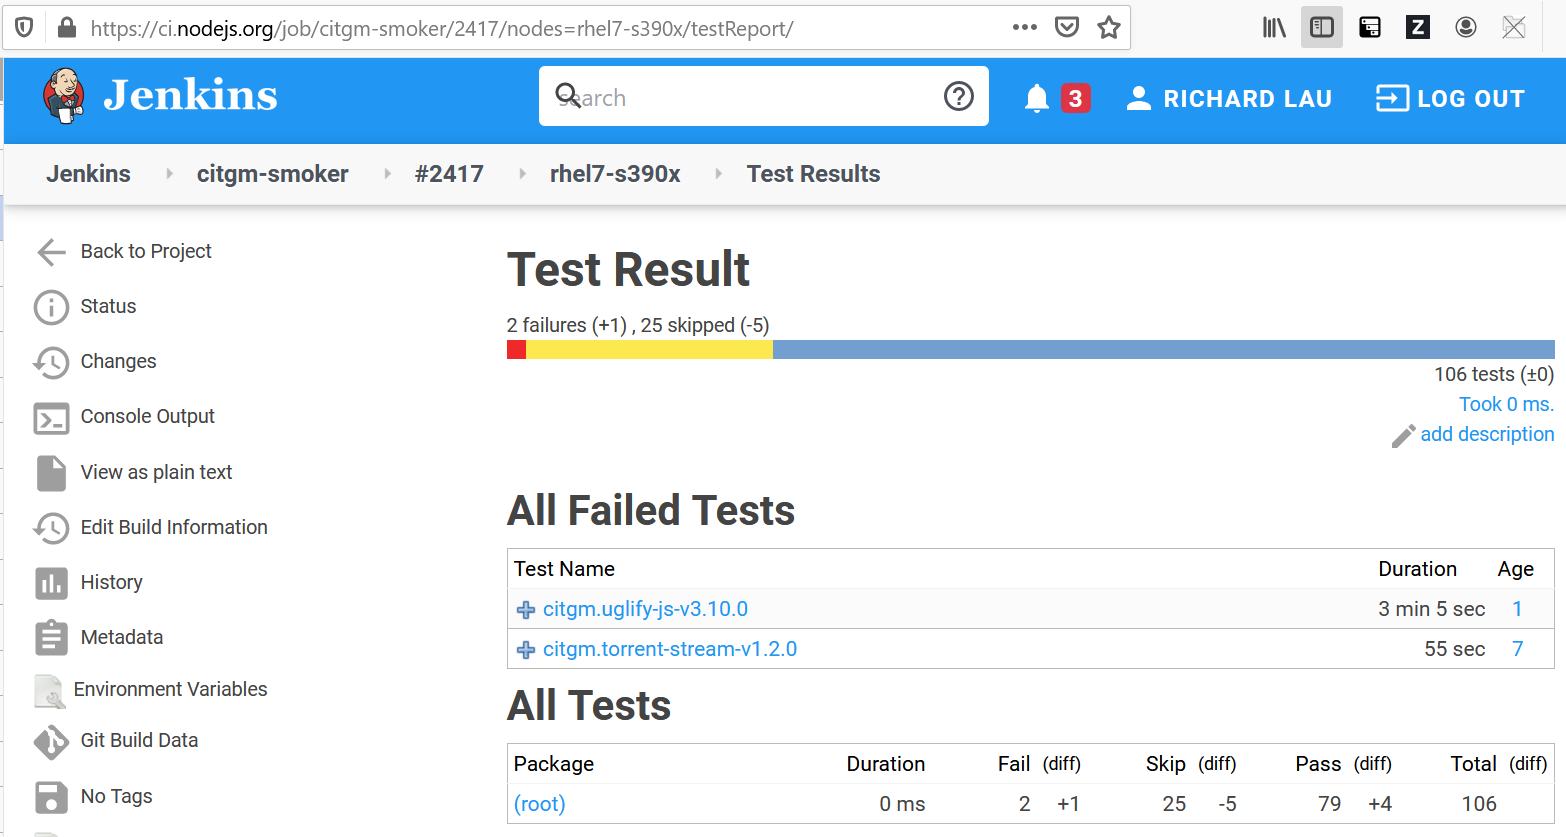Open the History chart icon
Screen dimensions: 1566x837
pos(51,583)
